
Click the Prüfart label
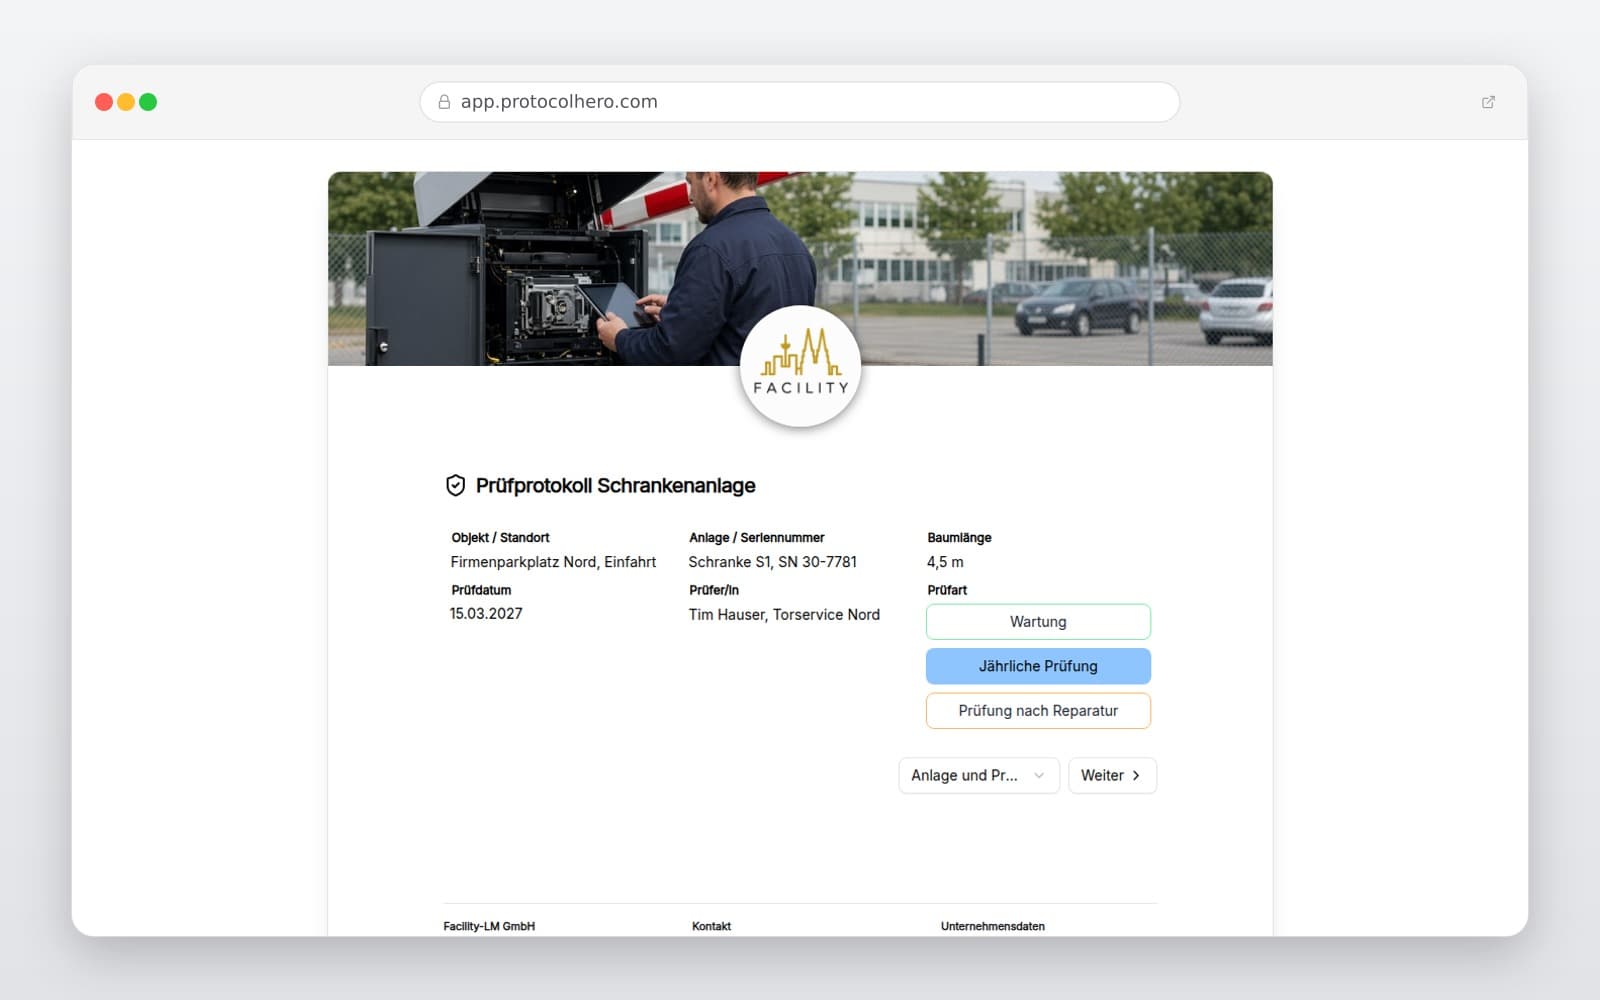pos(947,590)
